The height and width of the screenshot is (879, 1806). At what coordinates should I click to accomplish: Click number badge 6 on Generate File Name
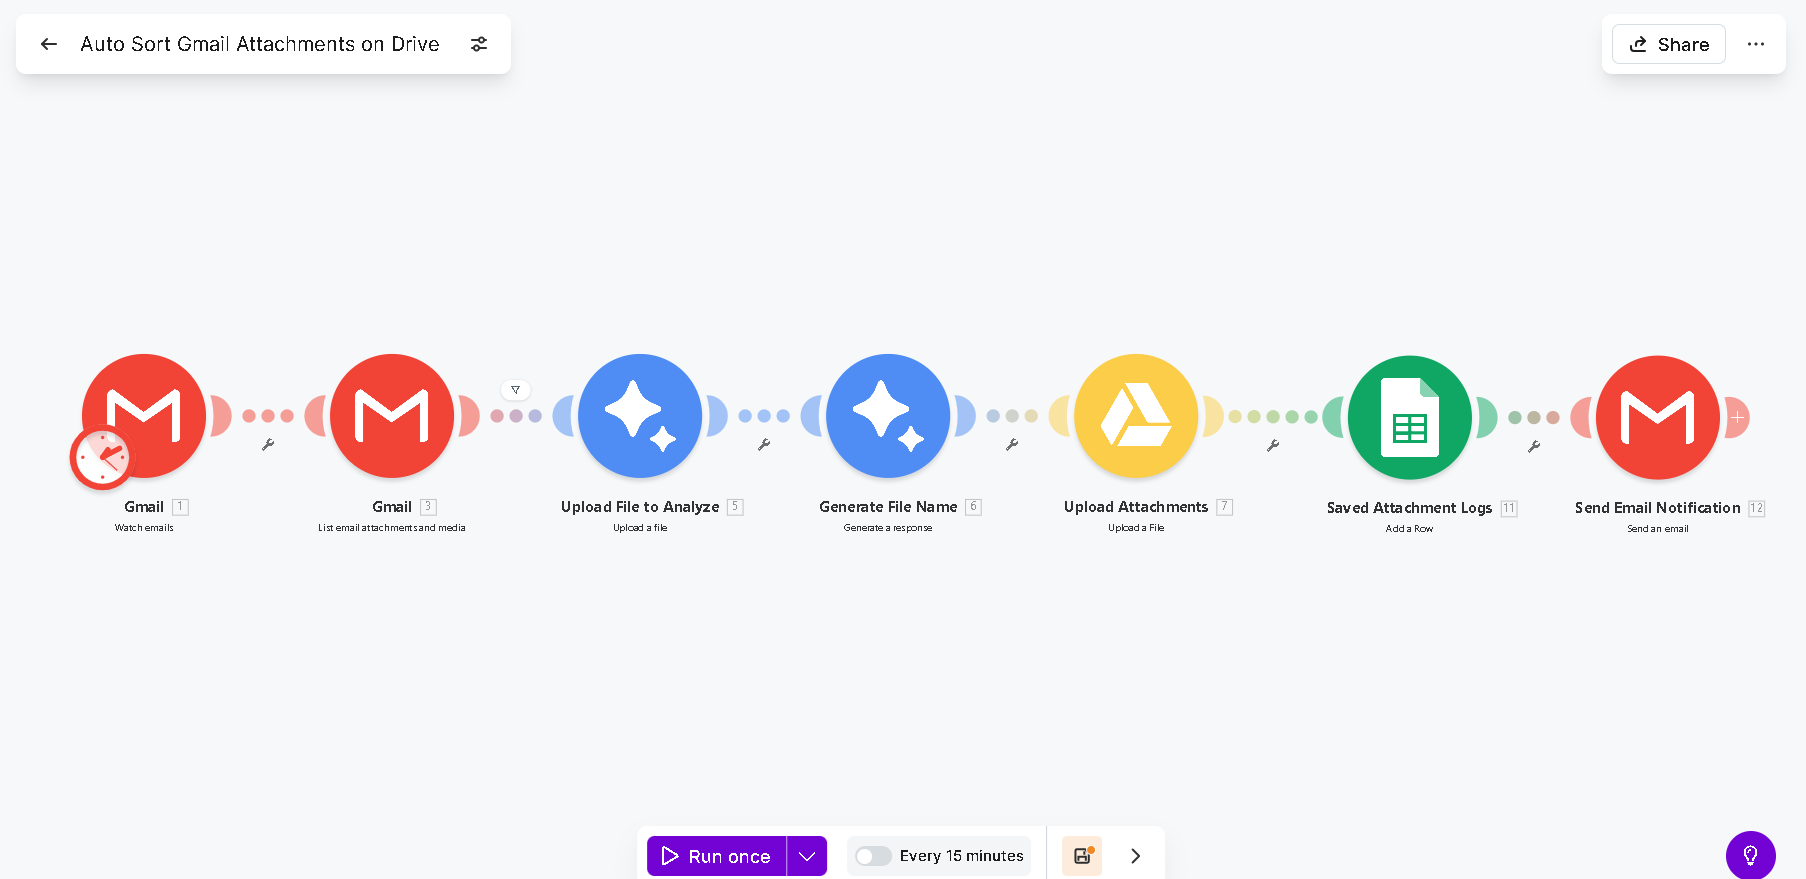click(x=973, y=507)
